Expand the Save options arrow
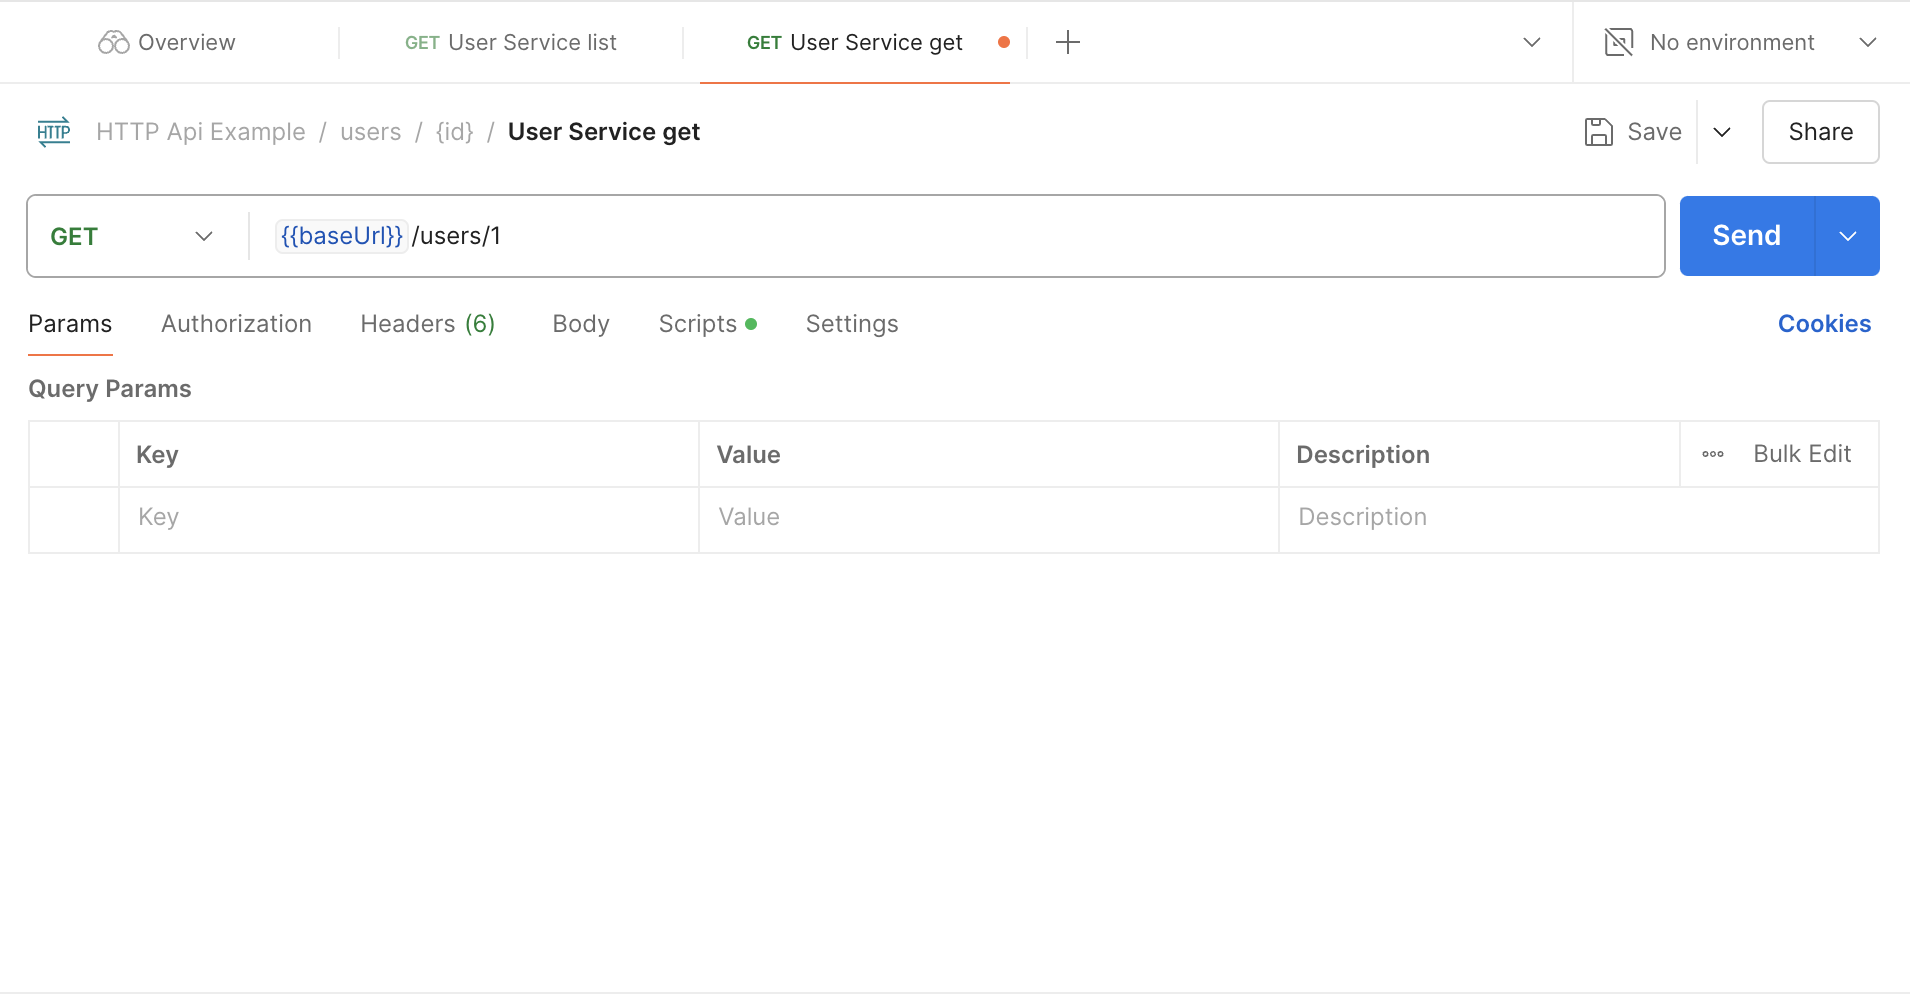The width and height of the screenshot is (1910, 1000). pyautogui.click(x=1722, y=132)
